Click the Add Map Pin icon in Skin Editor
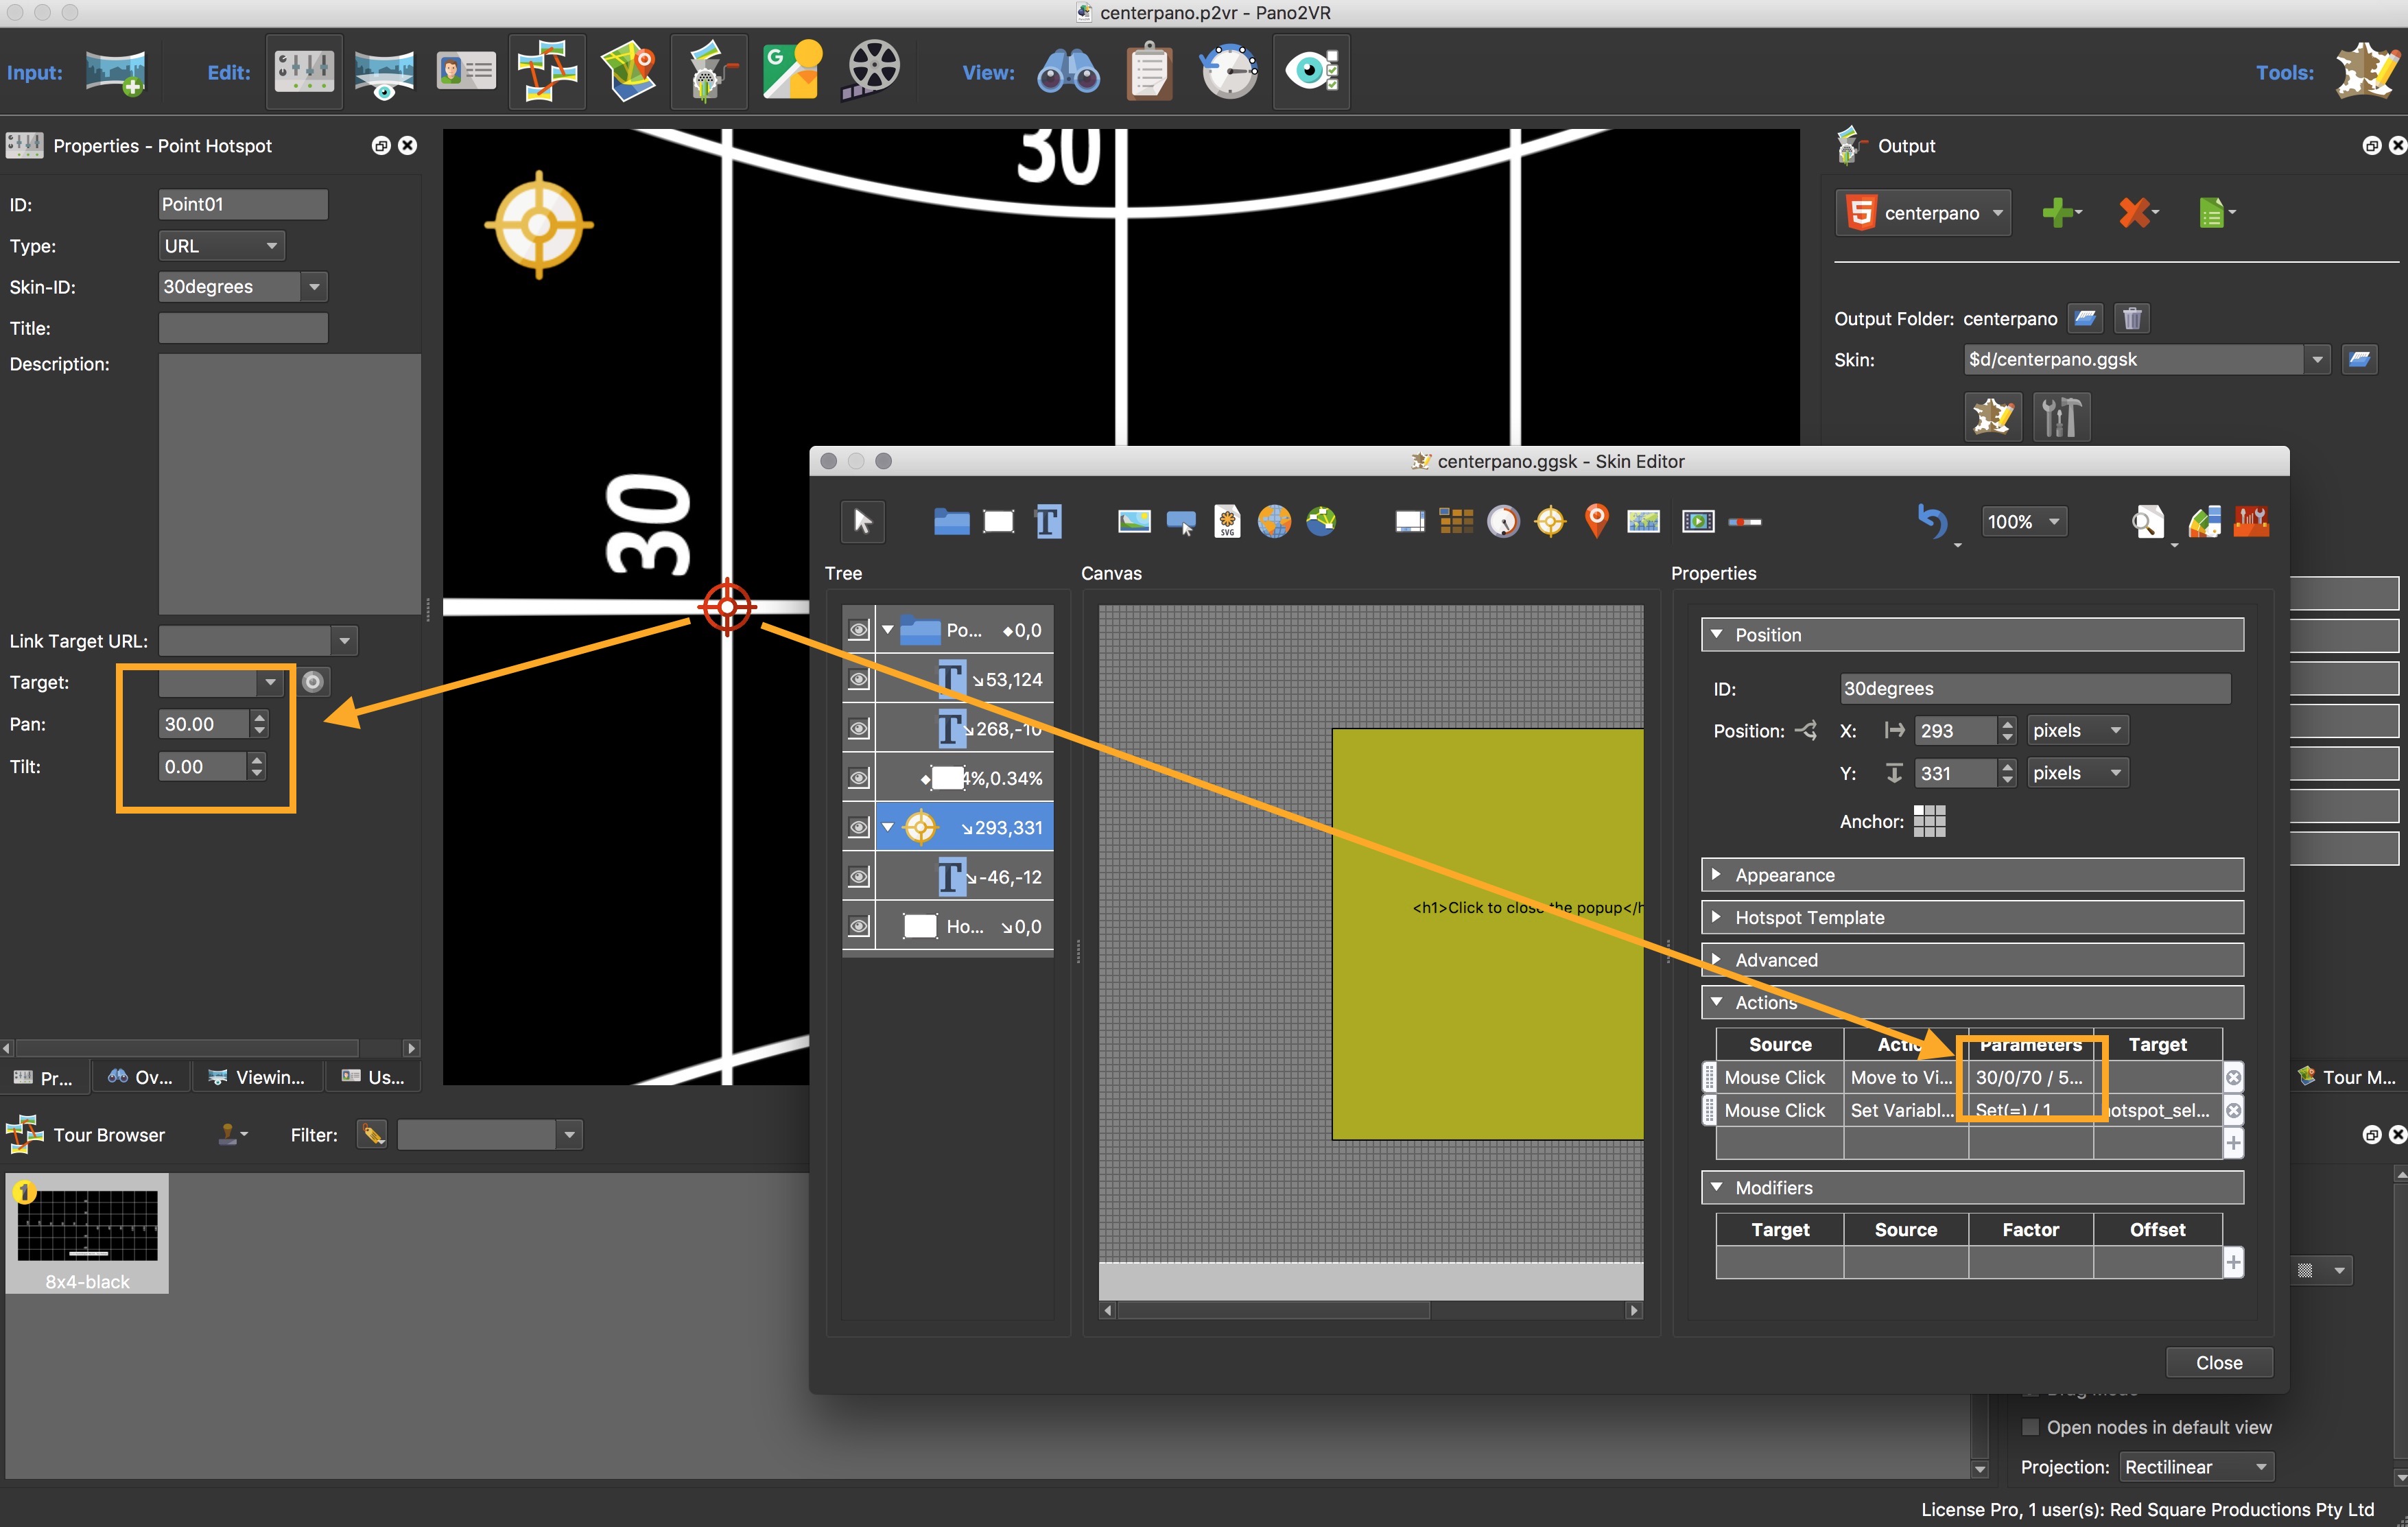Screen dimensions: 2408x1527 tap(1597, 521)
